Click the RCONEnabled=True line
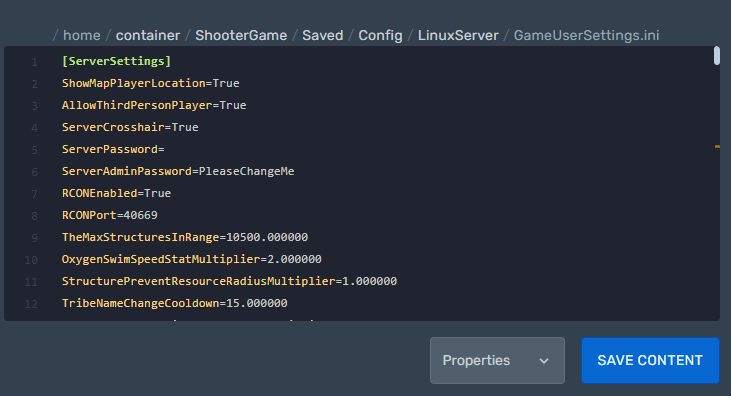731x396 pixels. pyautogui.click(x=117, y=193)
